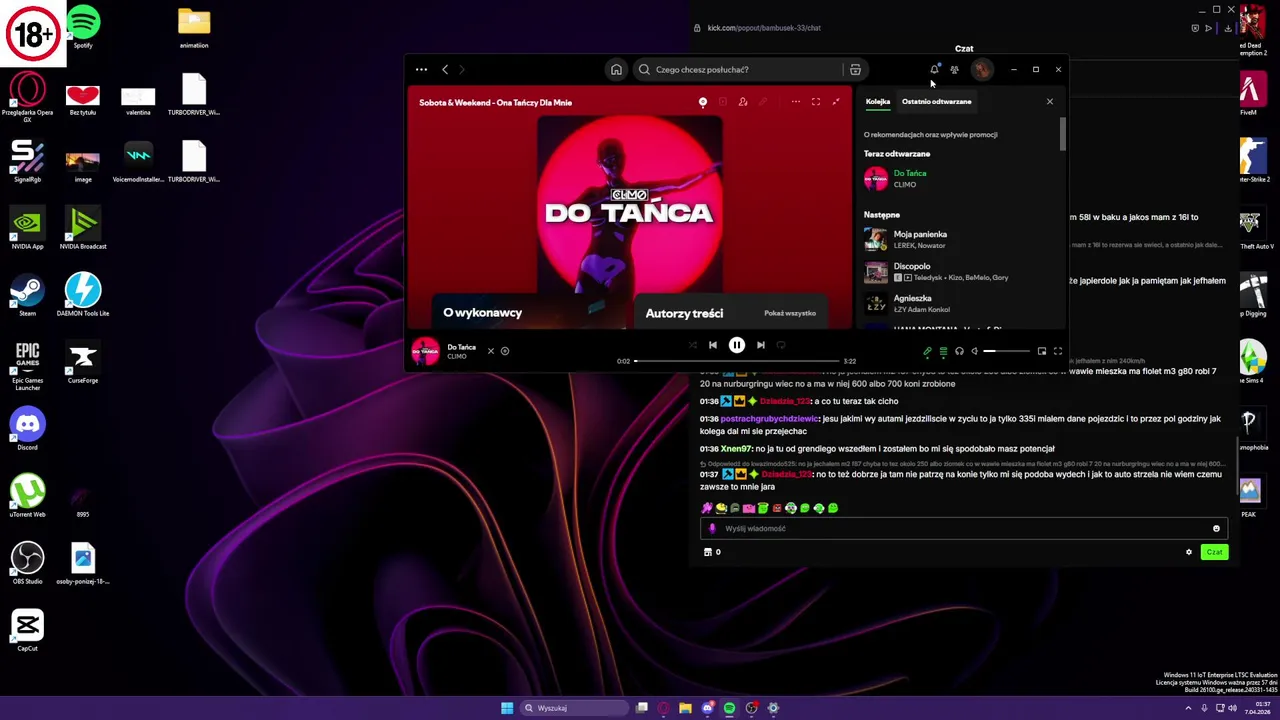Viewport: 1280px width, 720px height.
Task: Toggle the queue view button
Action: pyautogui.click(x=943, y=351)
